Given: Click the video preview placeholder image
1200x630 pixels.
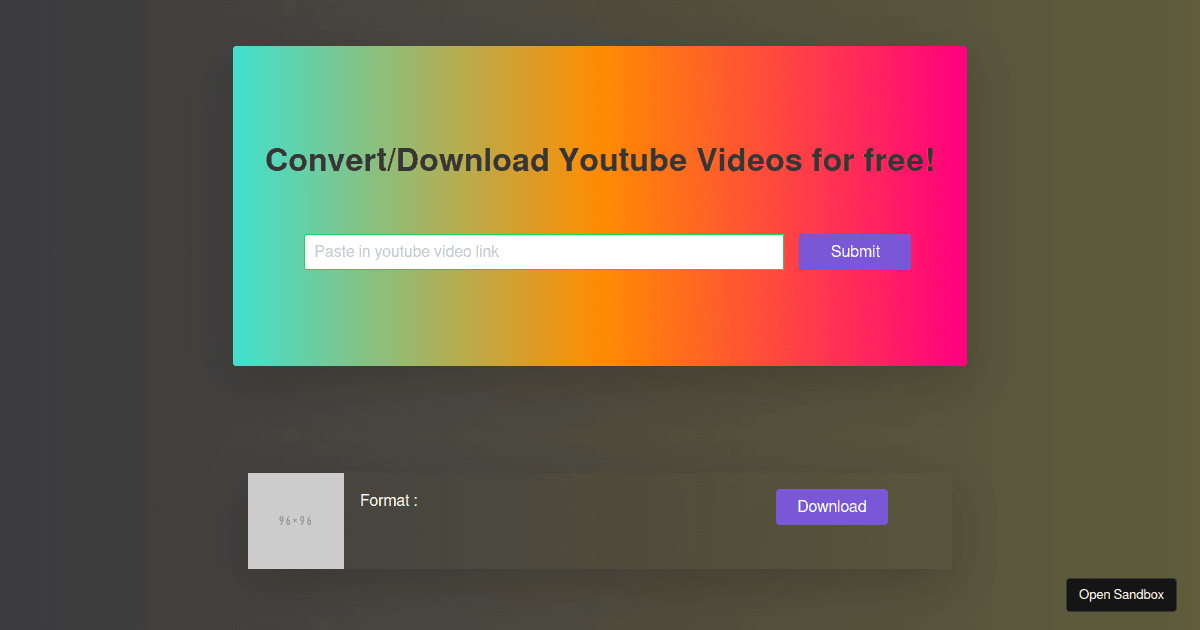Looking at the screenshot, I should click(x=295, y=521).
